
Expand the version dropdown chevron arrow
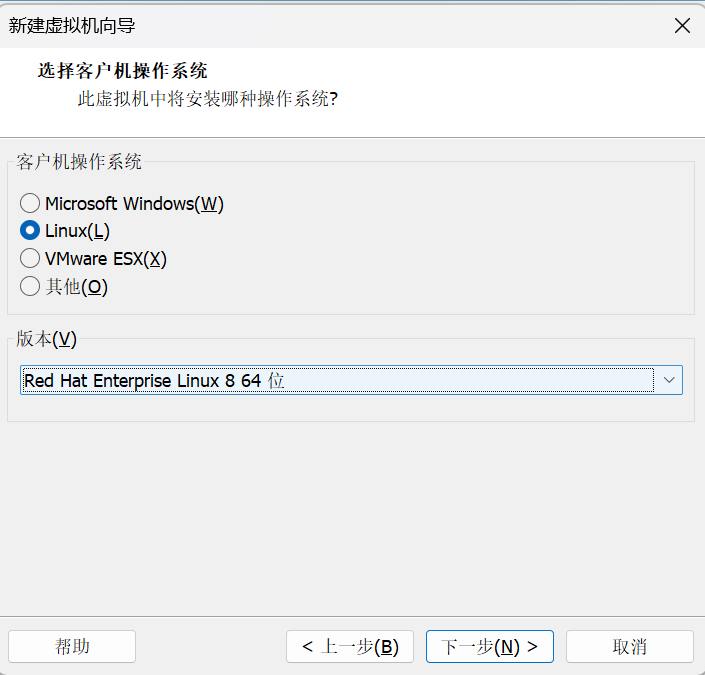pos(669,380)
